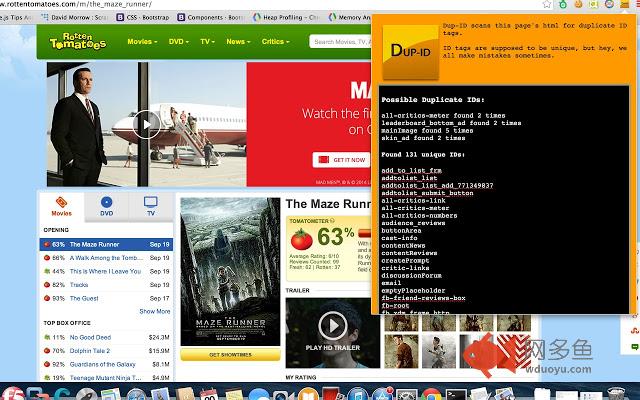Bookmark this page with the star icon
Screen dimensions: 640x400
click(x=547, y=4)
